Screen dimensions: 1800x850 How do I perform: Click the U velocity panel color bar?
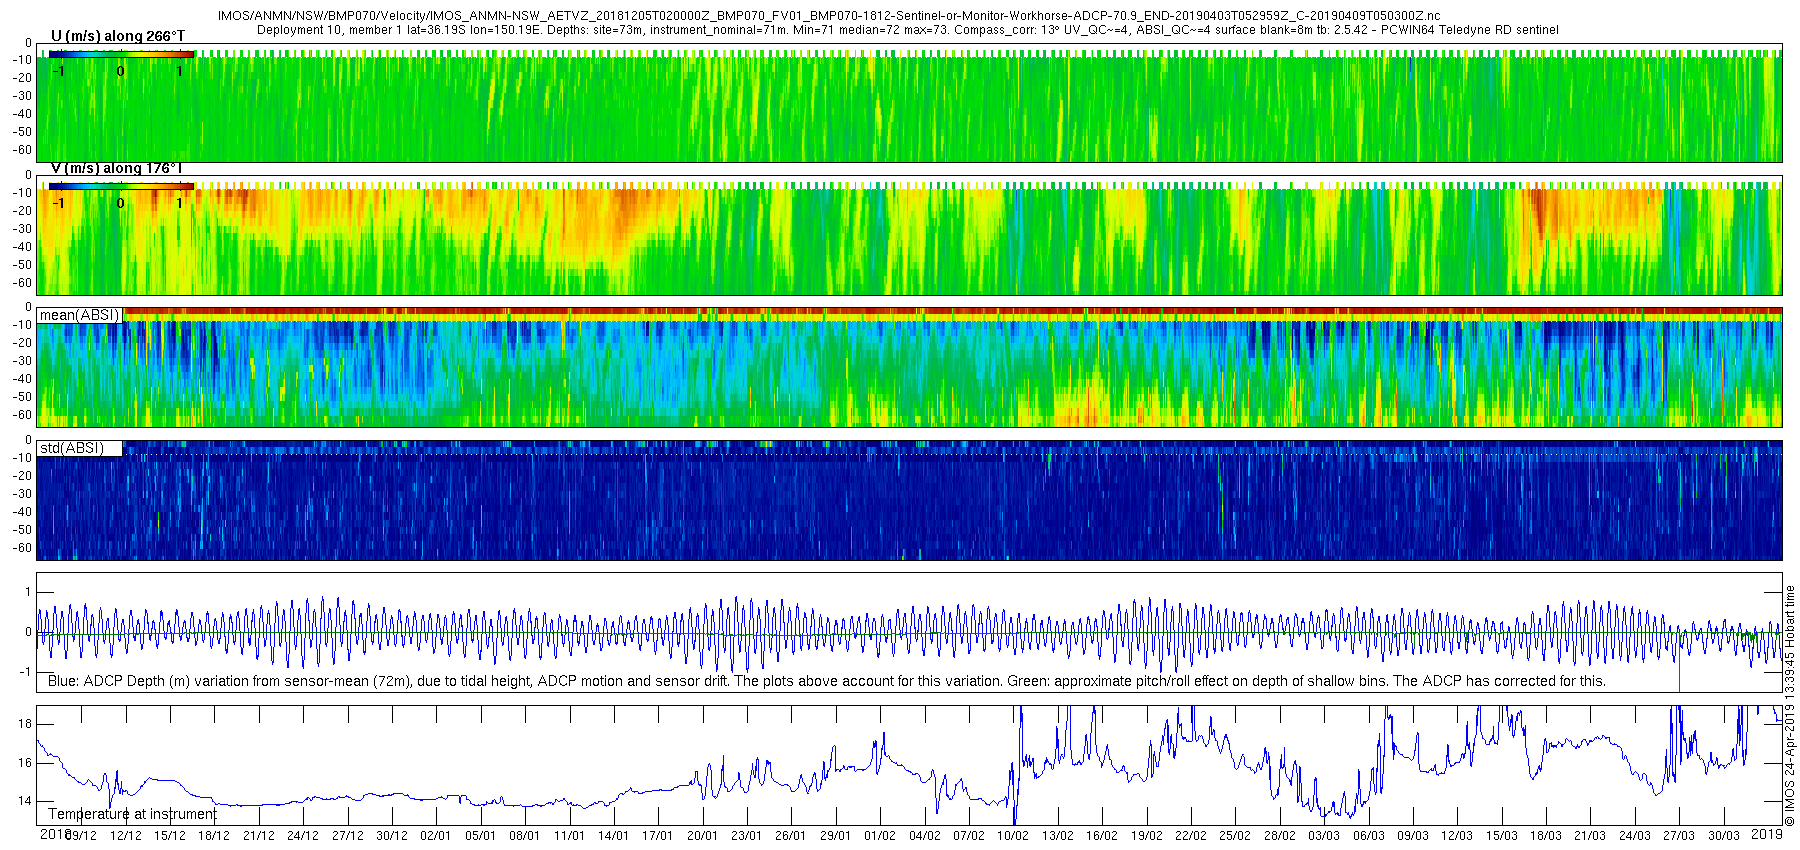pos(121,54)
